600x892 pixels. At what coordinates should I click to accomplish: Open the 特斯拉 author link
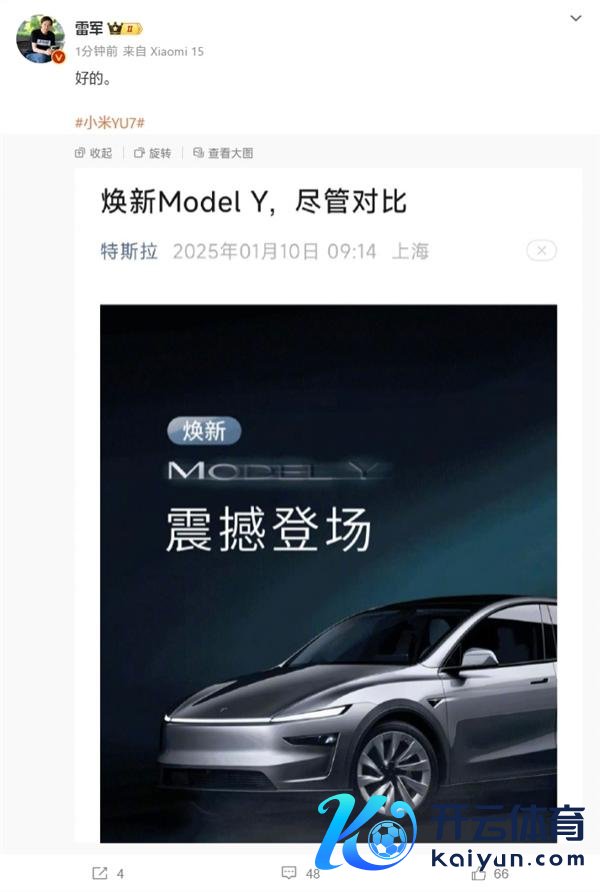pyautogui.click(x=129, y=251)
